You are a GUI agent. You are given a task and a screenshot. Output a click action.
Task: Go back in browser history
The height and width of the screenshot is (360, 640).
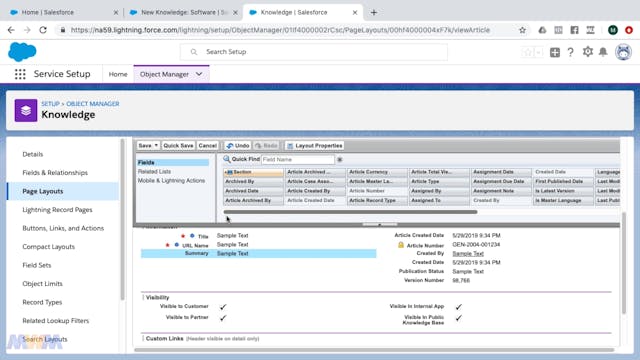[x=11, y=30]
